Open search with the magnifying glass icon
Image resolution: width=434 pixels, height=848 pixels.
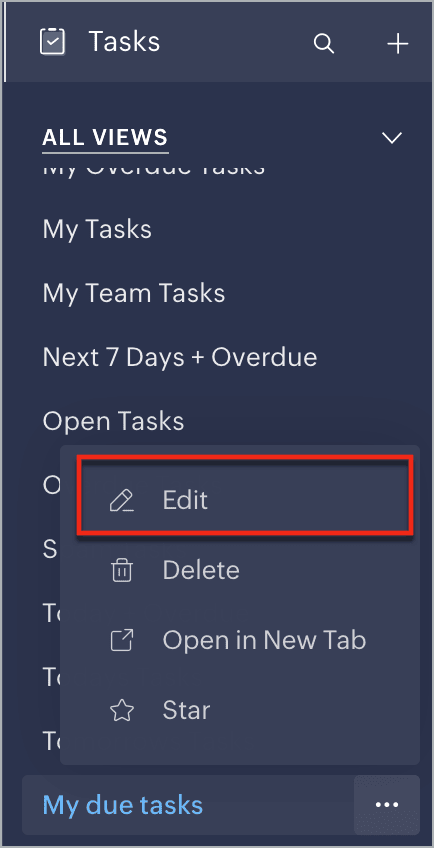coord(324,43)
